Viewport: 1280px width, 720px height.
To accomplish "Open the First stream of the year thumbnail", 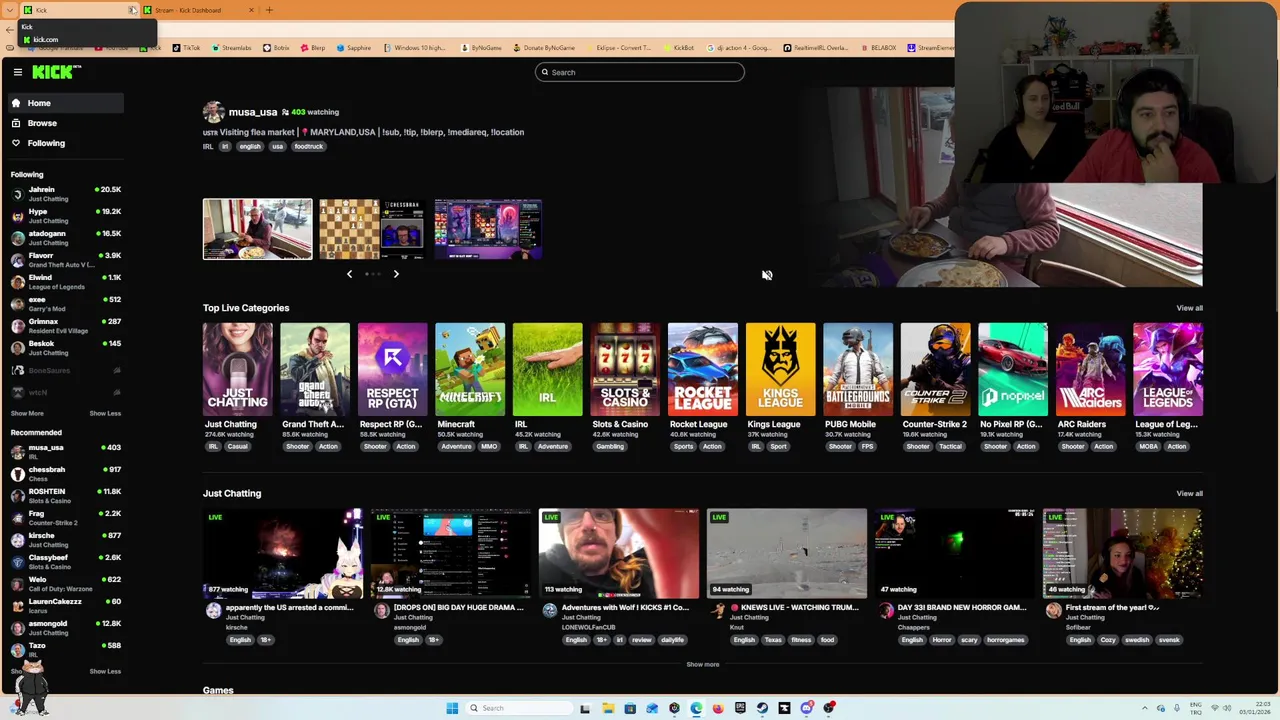I will tap(1123, 553).
